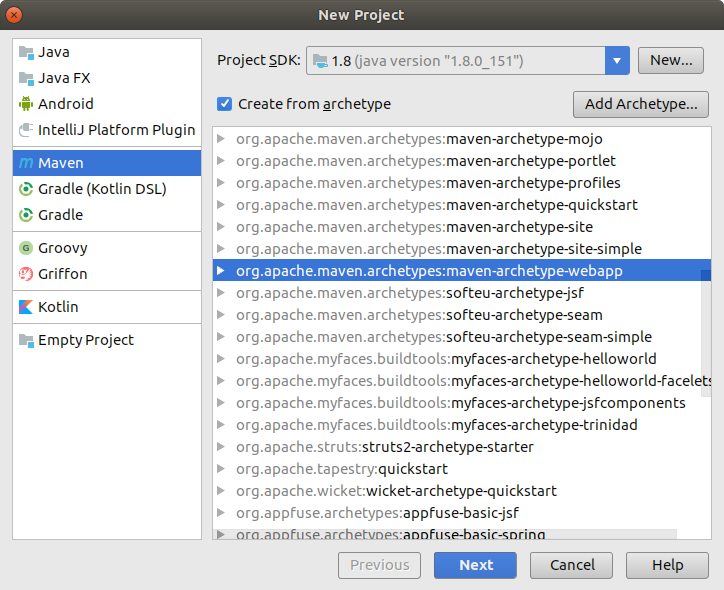The image size is (724, 590).
Task: Uncheck Create from archetype checkbox
Action: [224, 104]
